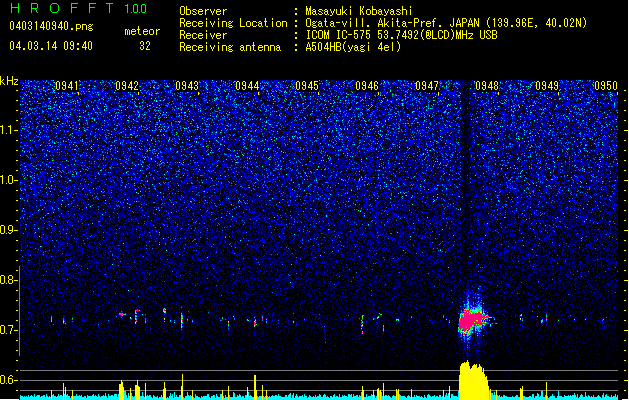The image size is (629, 400).
Task: Click the 0949 time marker
Action: pos(547,86)
